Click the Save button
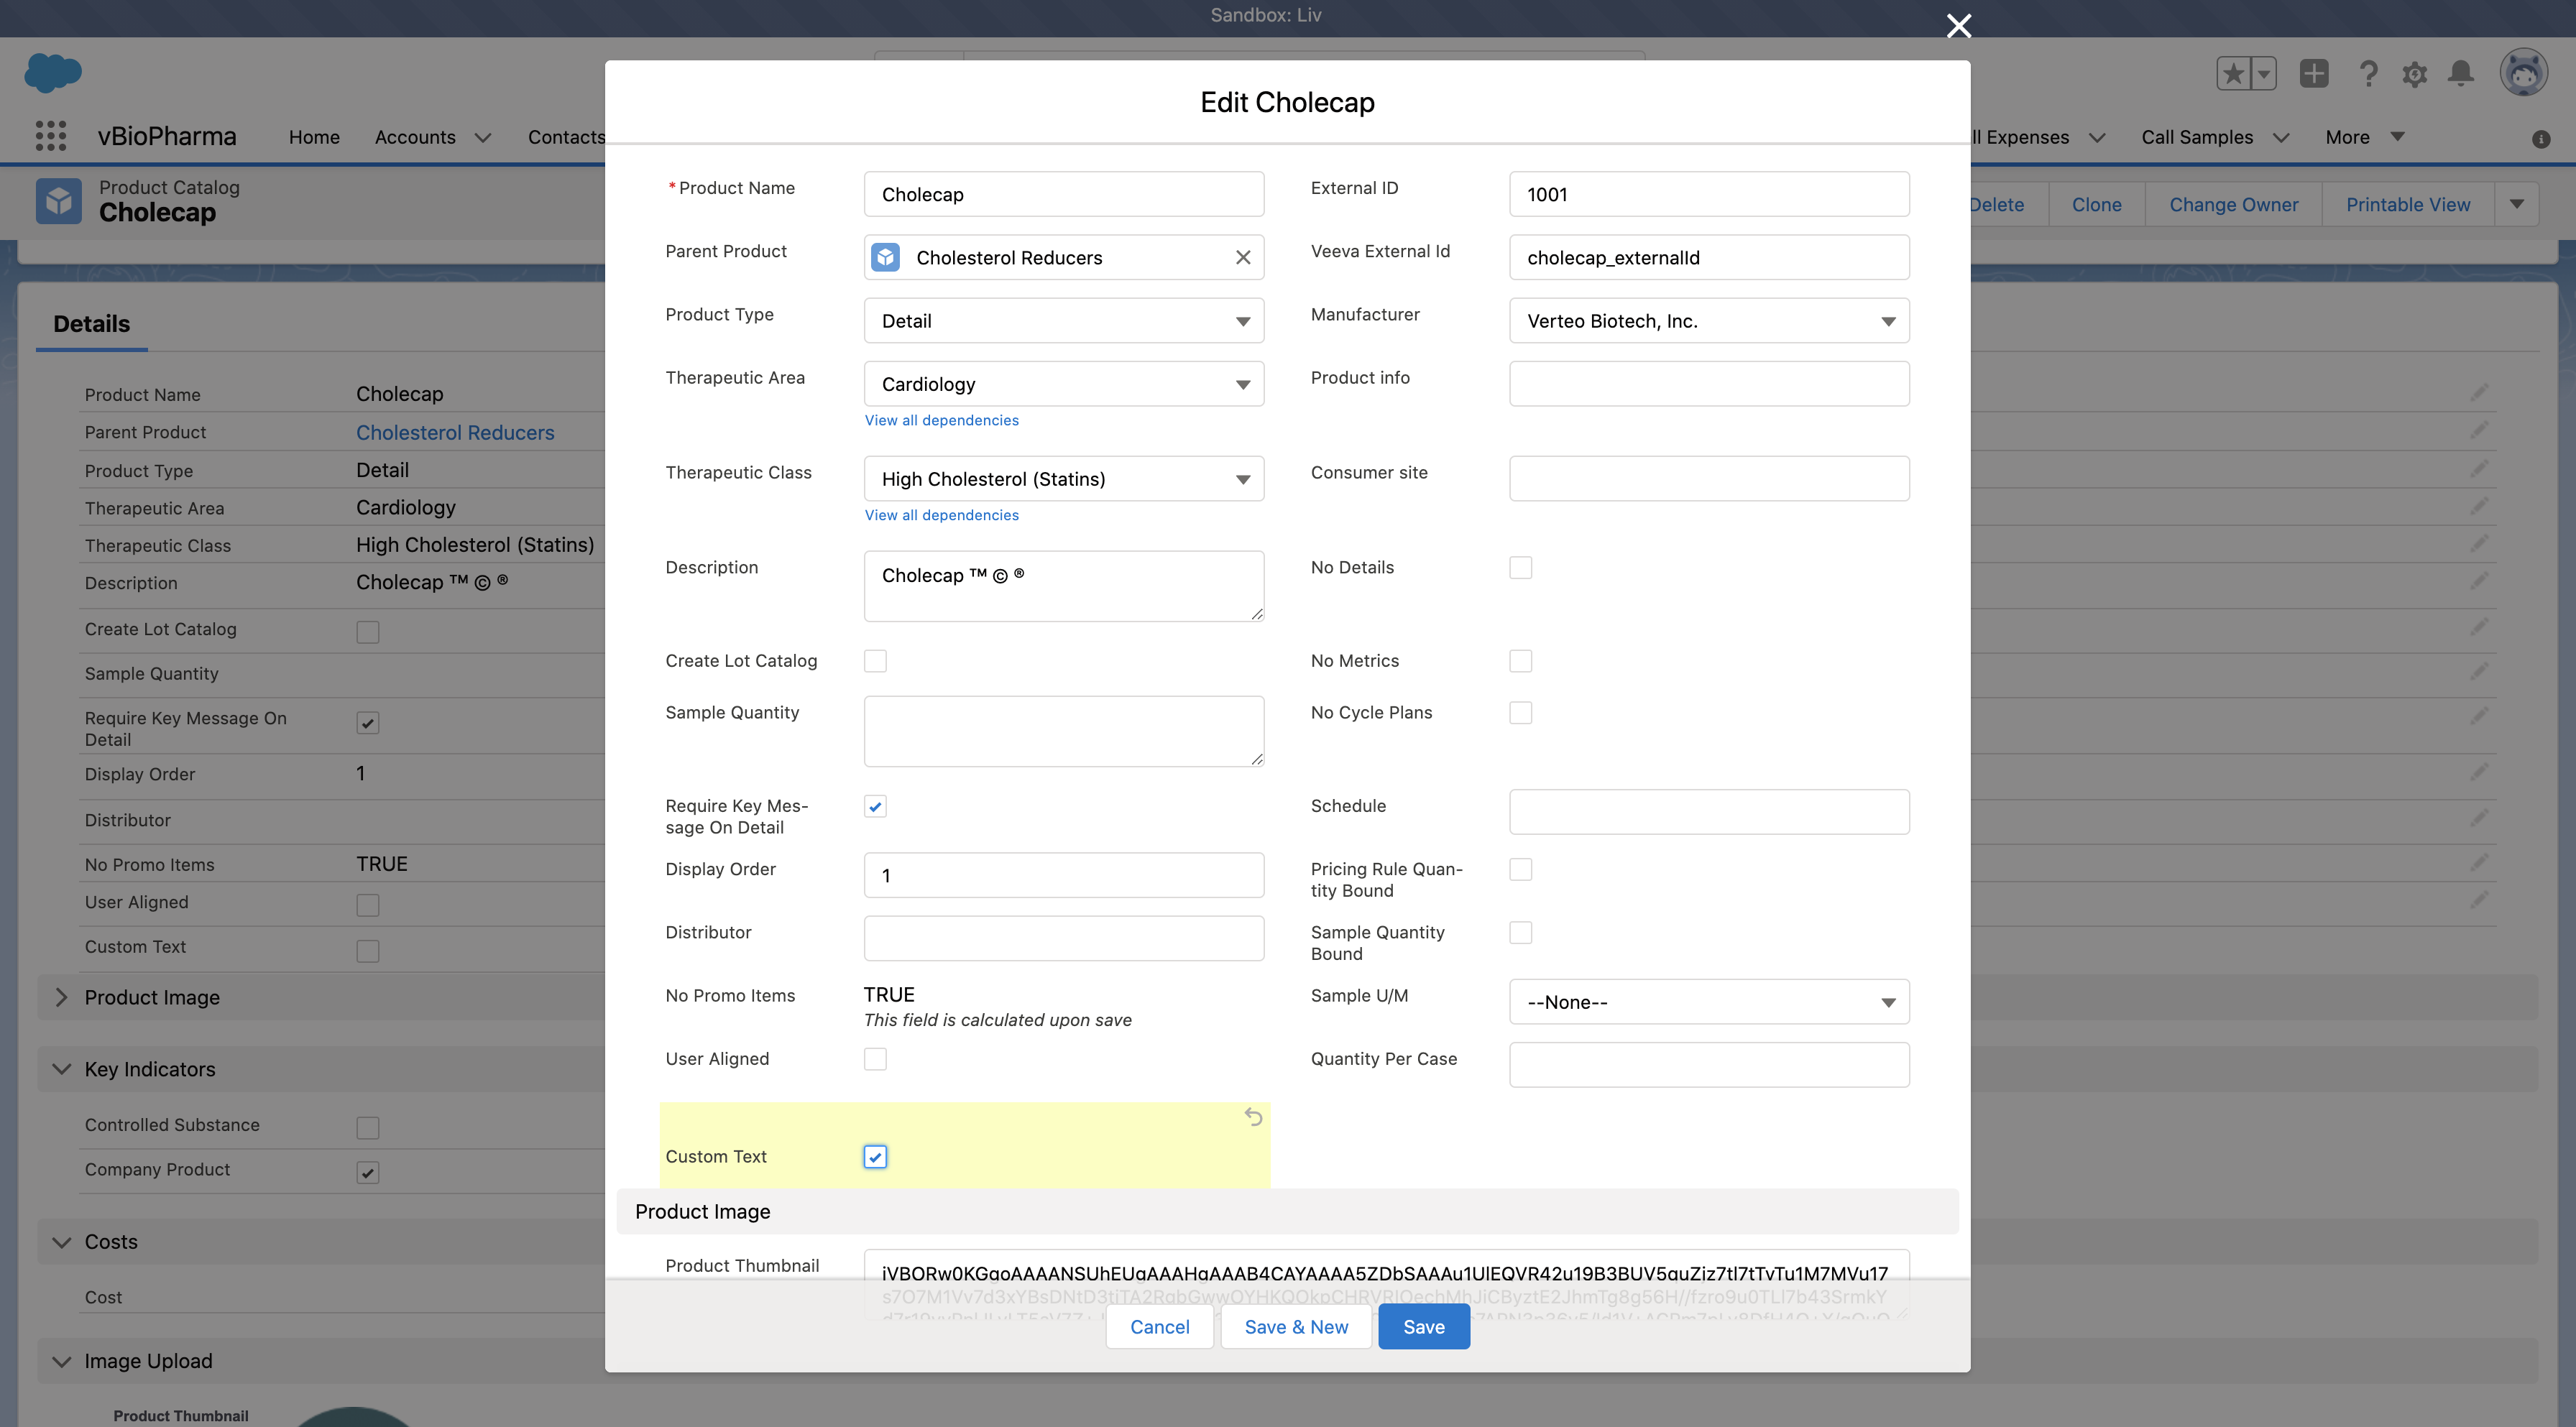This screenshot has width=2576, height=1427. pyautogui.click(x=1423, y=1327)
